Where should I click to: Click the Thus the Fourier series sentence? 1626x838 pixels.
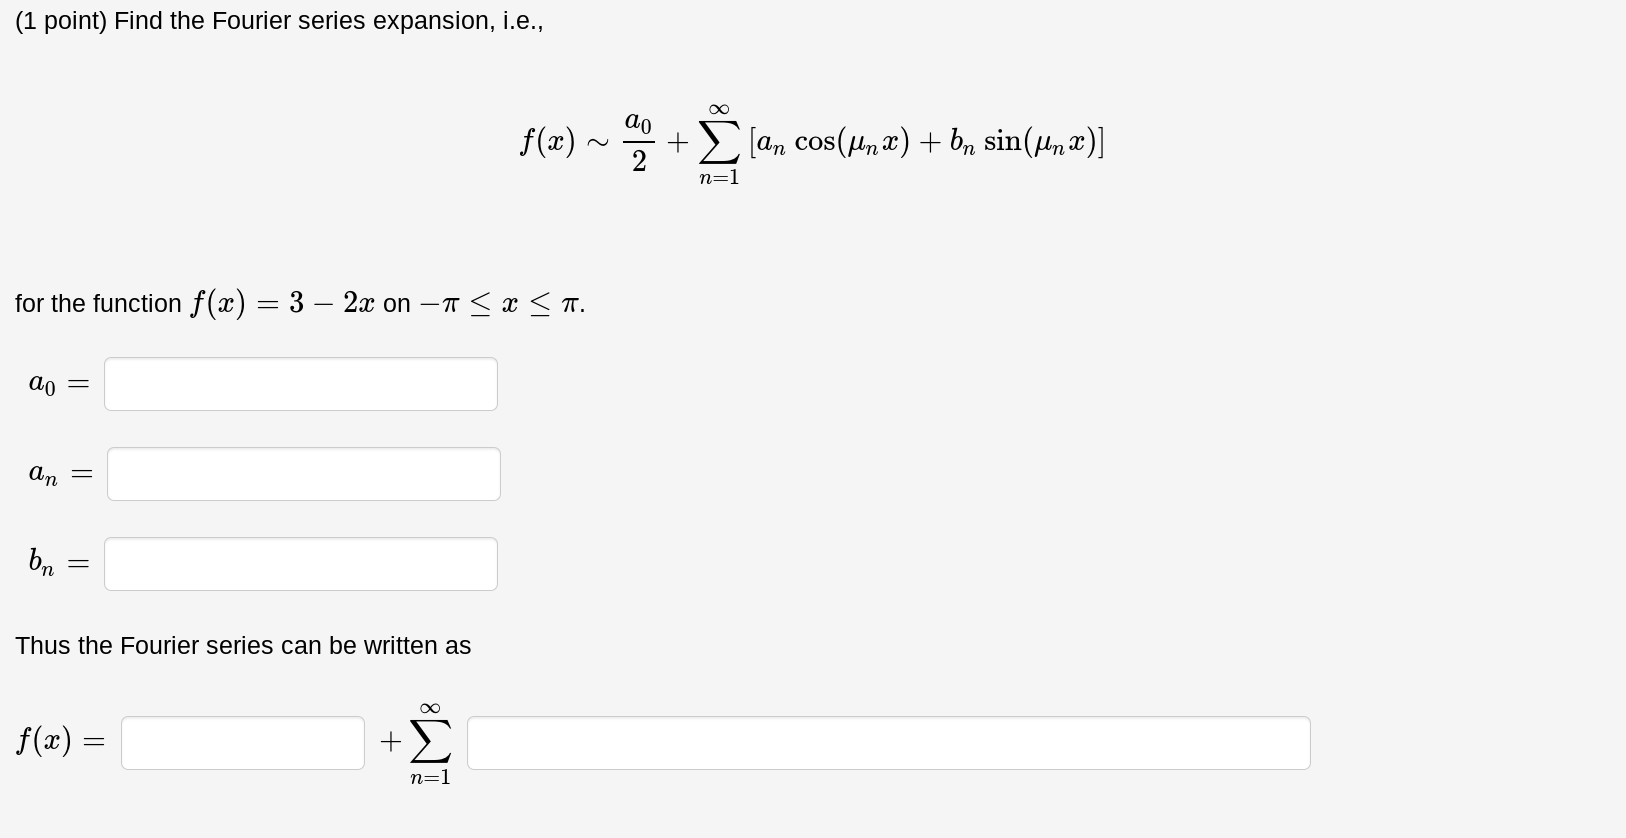pos(242,646)
